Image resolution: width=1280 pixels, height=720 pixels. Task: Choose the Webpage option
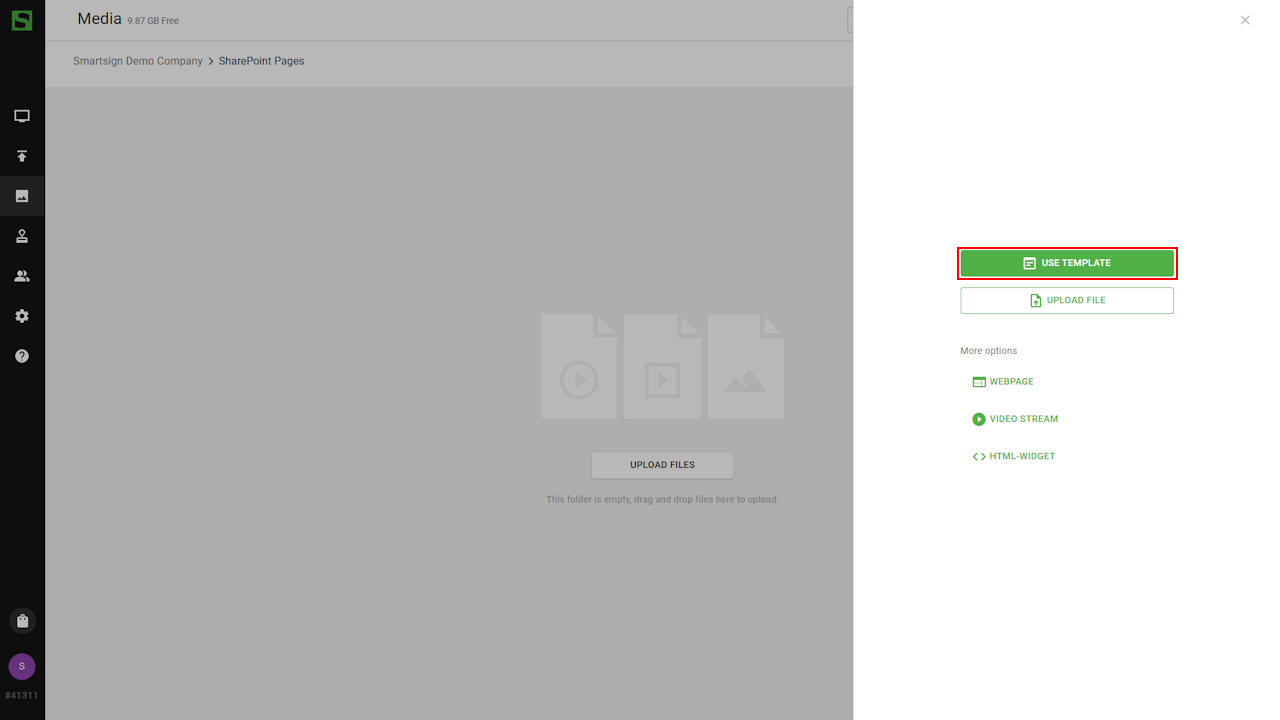pos(1003,382)
